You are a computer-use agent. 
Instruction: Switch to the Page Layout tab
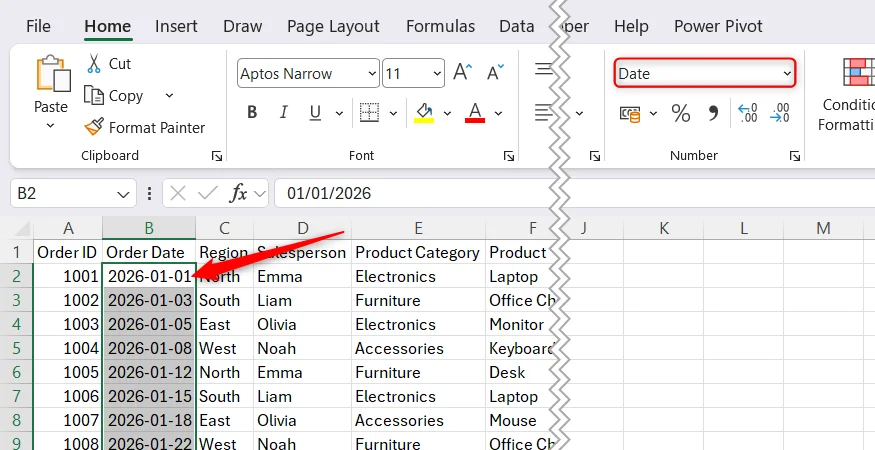(x=333, y=26)
